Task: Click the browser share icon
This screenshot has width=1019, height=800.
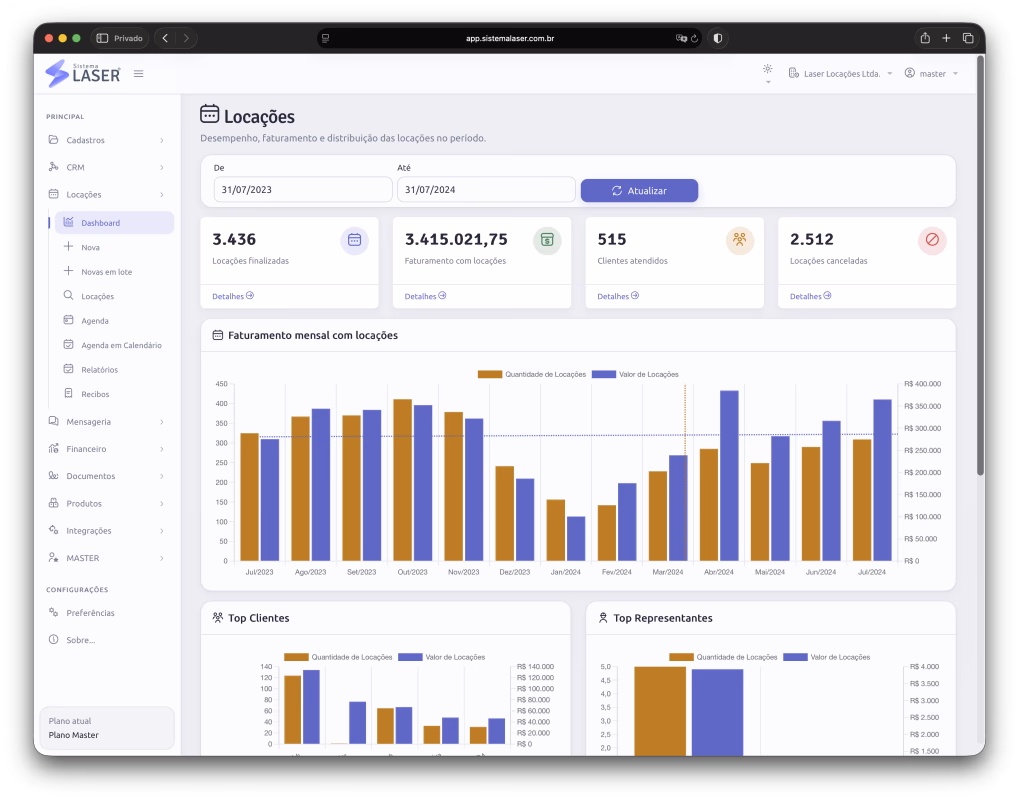Action: [x=925, y=38]
